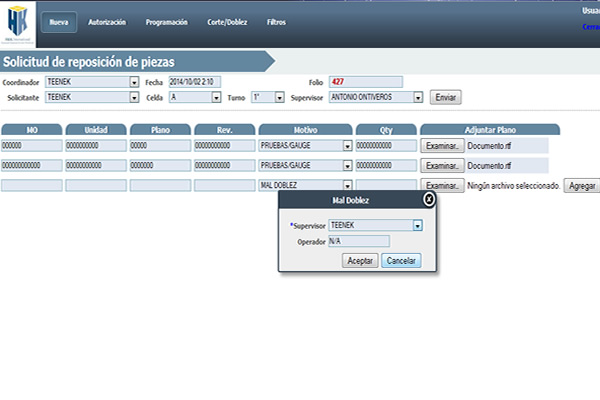The image size is (600, 400).
Task: Open the Turno dropdown
Action: tap(279, 98)
